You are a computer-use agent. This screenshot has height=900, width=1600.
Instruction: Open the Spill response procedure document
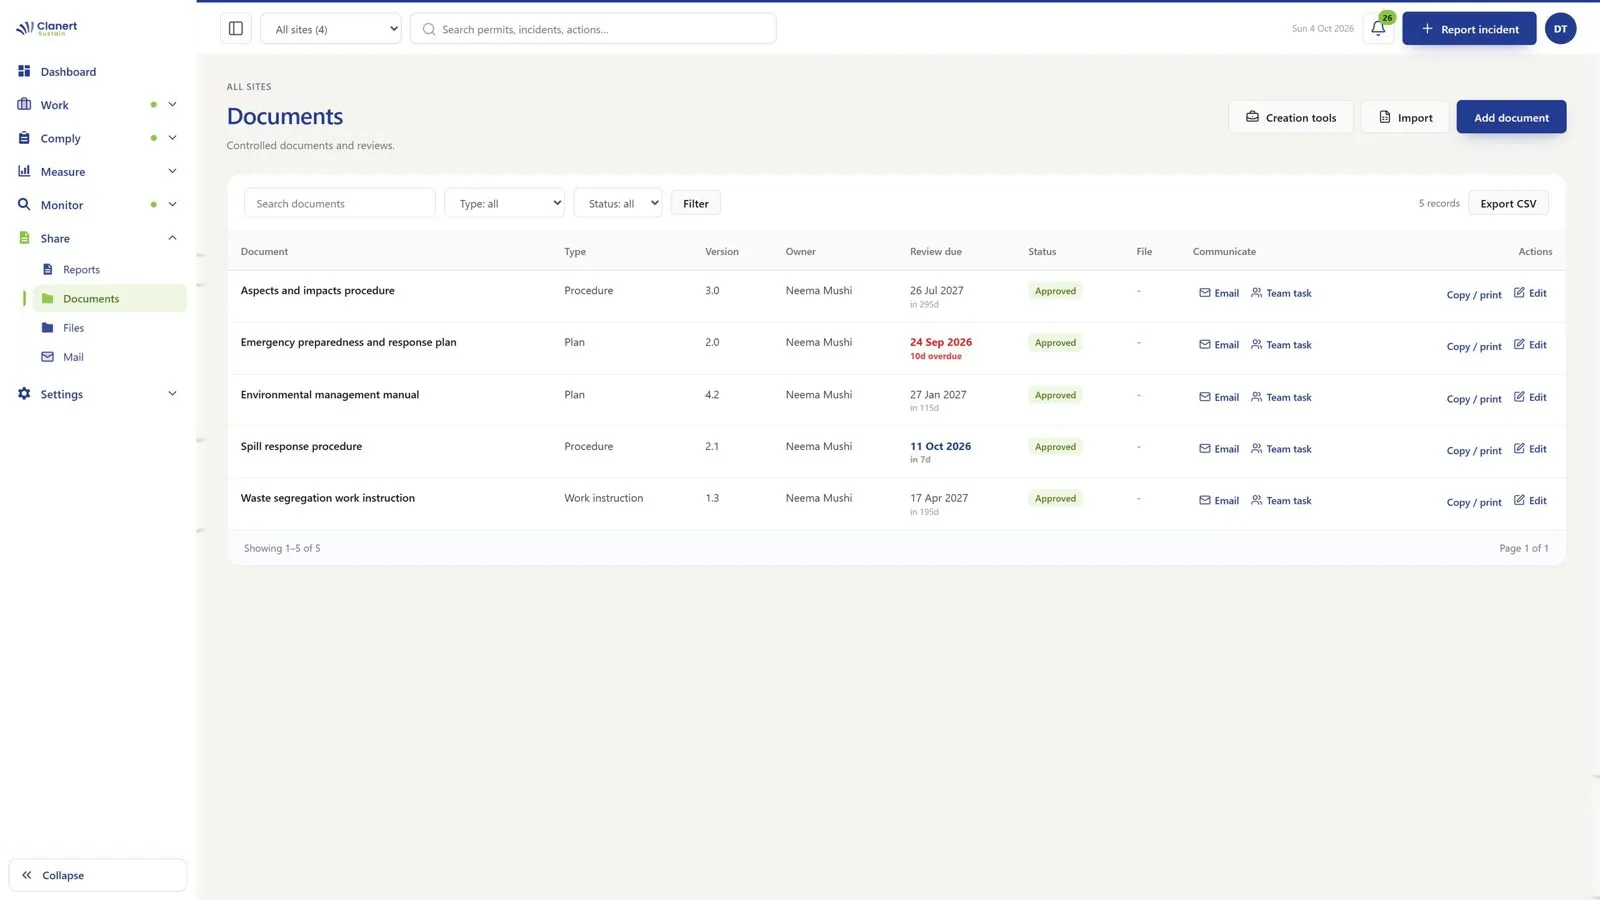click(x=301, y=447)
